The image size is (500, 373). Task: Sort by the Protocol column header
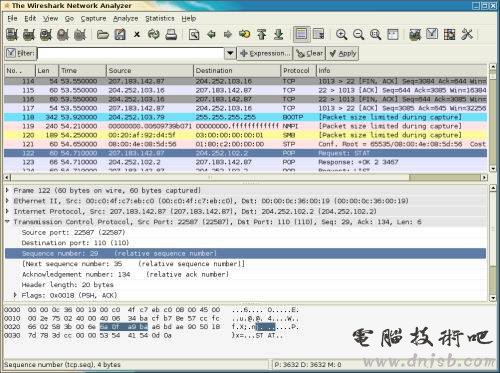298,70
